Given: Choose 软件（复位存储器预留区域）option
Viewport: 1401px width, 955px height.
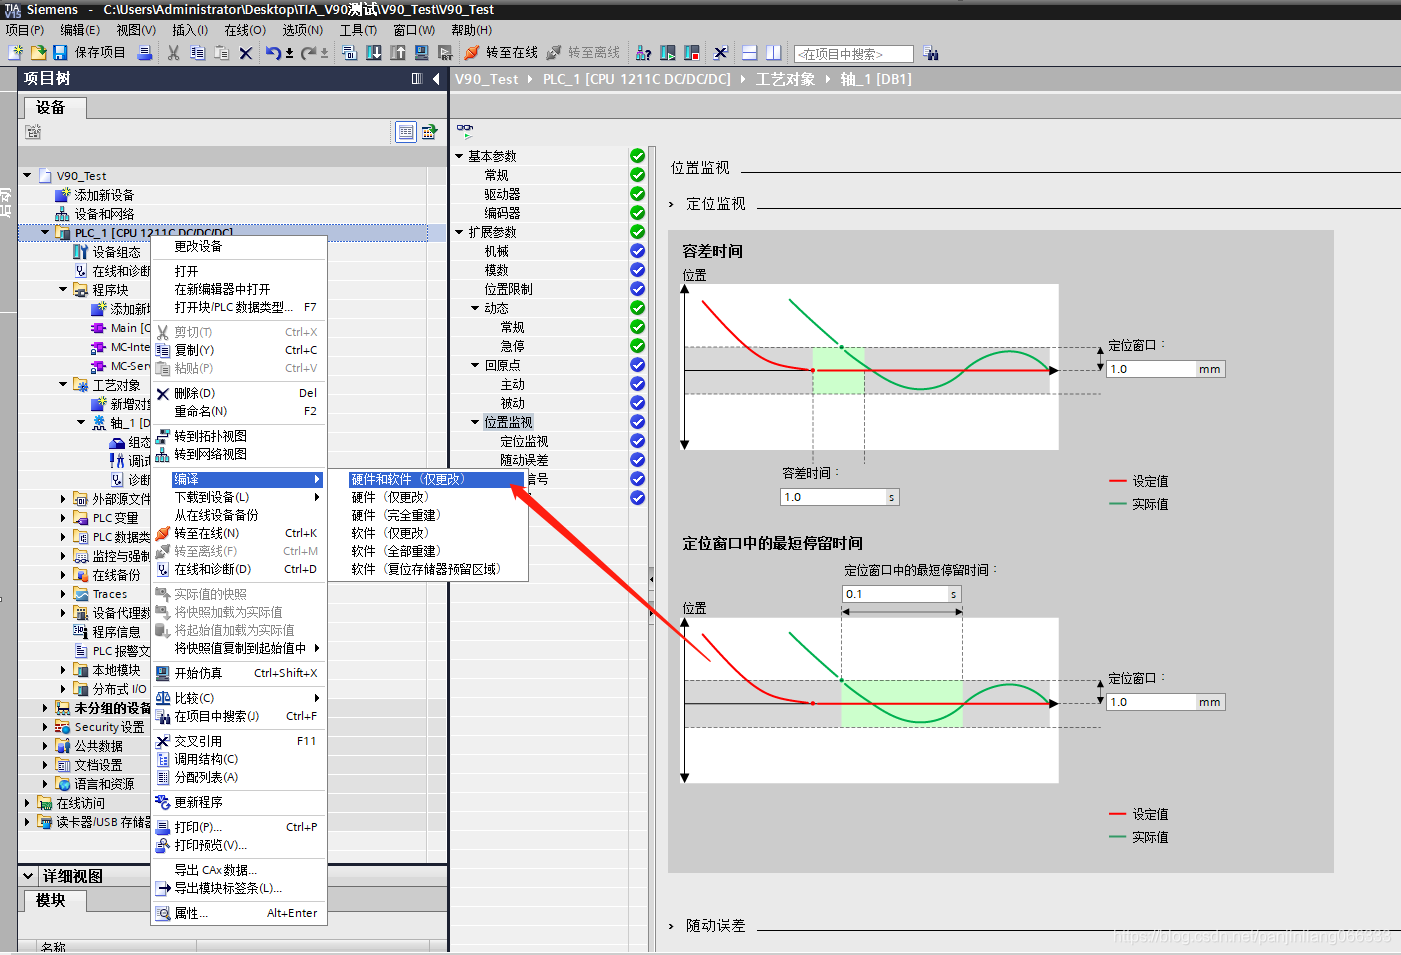Looking at the screenshot, I should (x=427, y=569).
